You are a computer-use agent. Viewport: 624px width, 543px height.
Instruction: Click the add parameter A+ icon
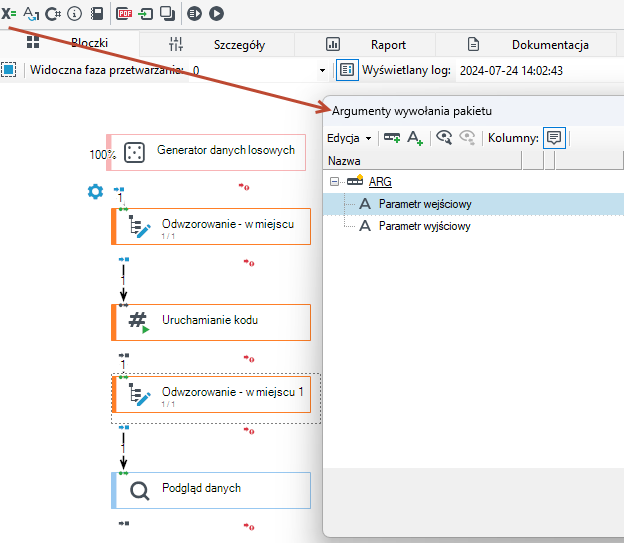[x=415, y=138]
